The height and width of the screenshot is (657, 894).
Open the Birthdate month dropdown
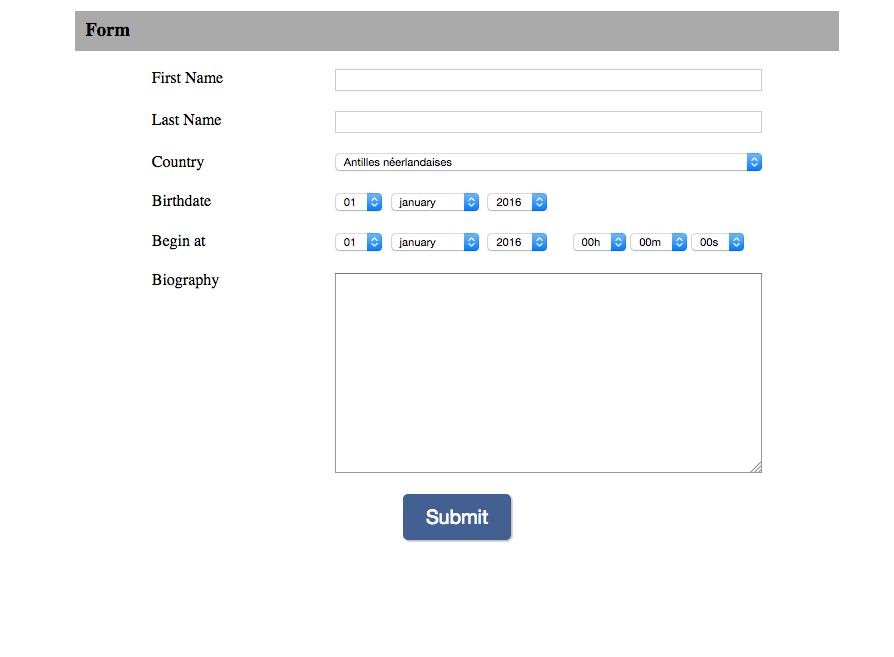click(x=435, y=202)
